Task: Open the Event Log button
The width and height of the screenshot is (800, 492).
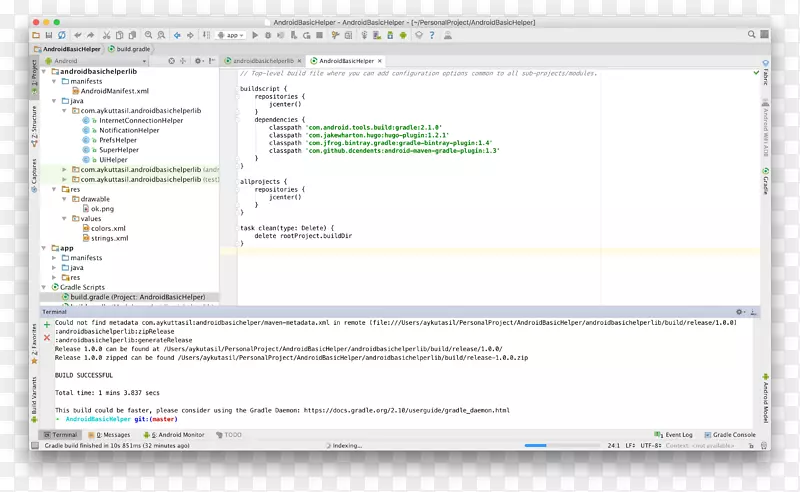Action: [675, 435]
